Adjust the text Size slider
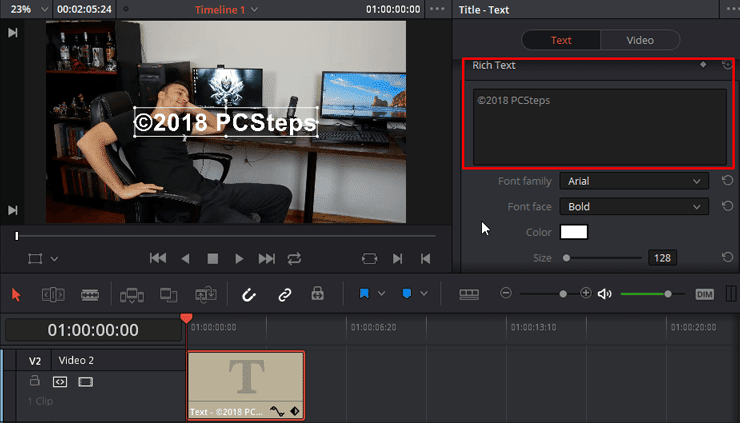This screenshot has width=740, height=423. (x=566, y=258)
